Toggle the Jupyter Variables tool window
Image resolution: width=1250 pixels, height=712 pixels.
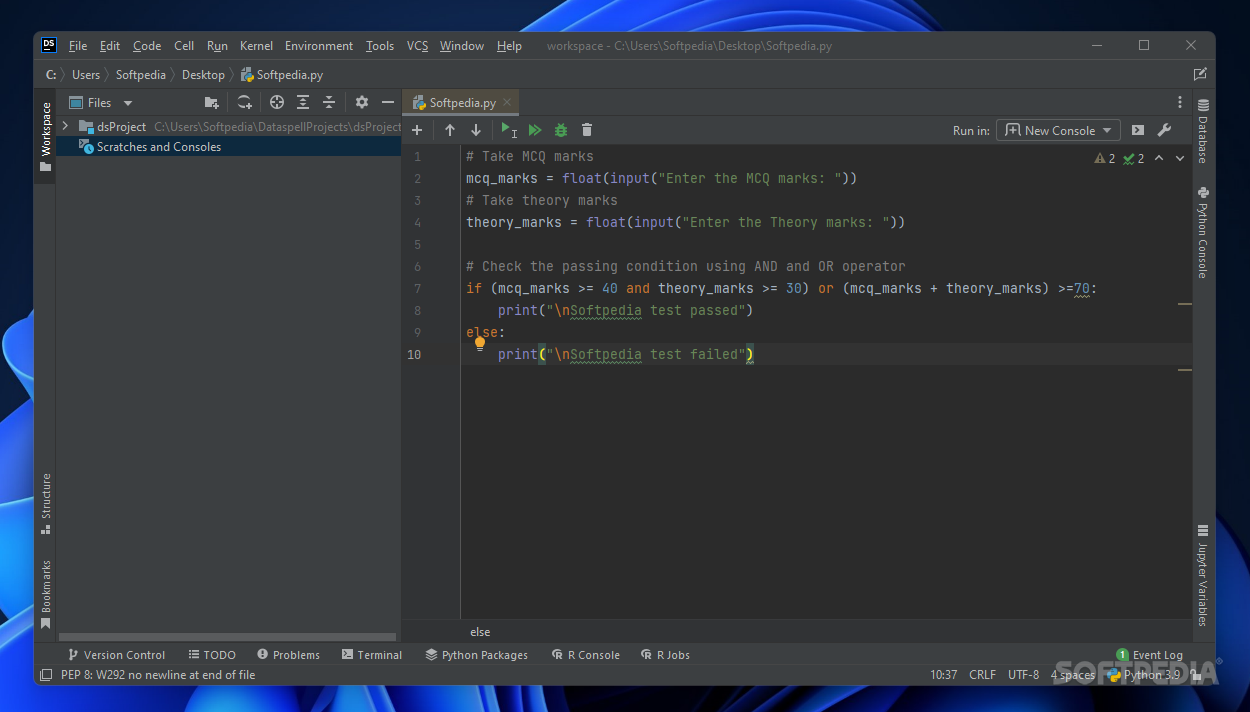click(x=1203, y=575)
